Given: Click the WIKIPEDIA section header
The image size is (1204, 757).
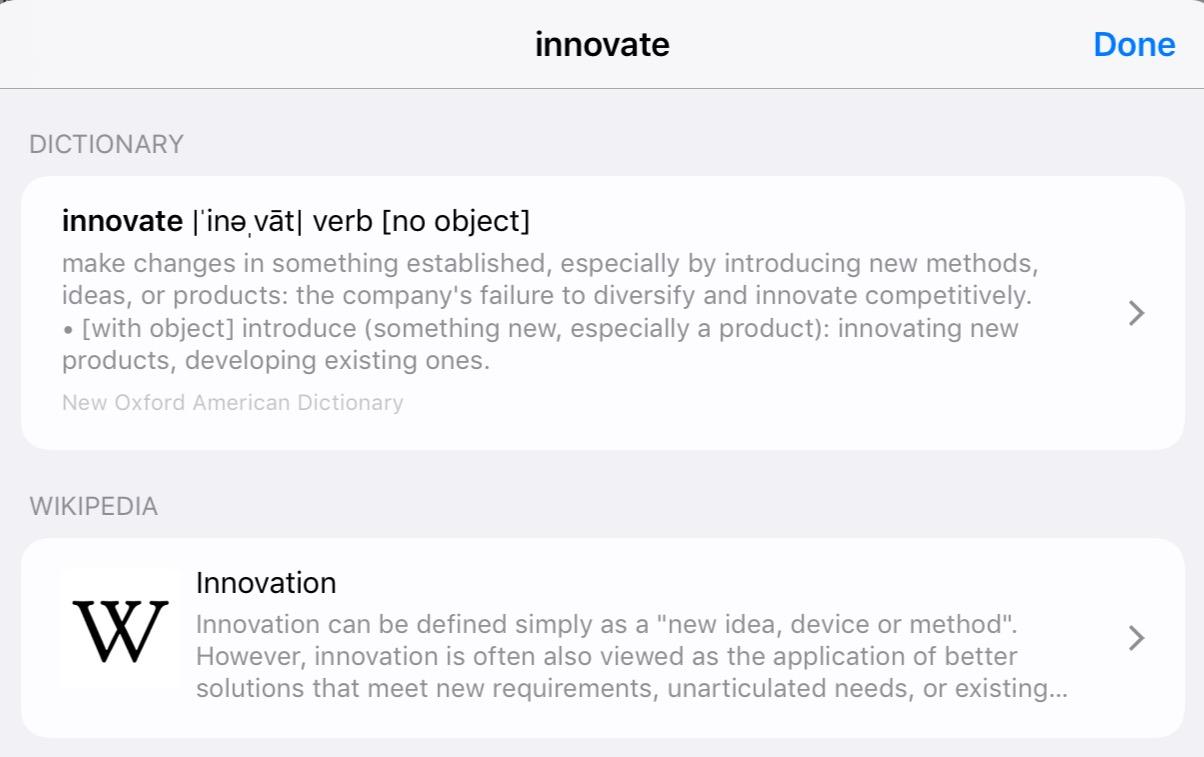Looking at the screenshot, I should click(94, 506).
